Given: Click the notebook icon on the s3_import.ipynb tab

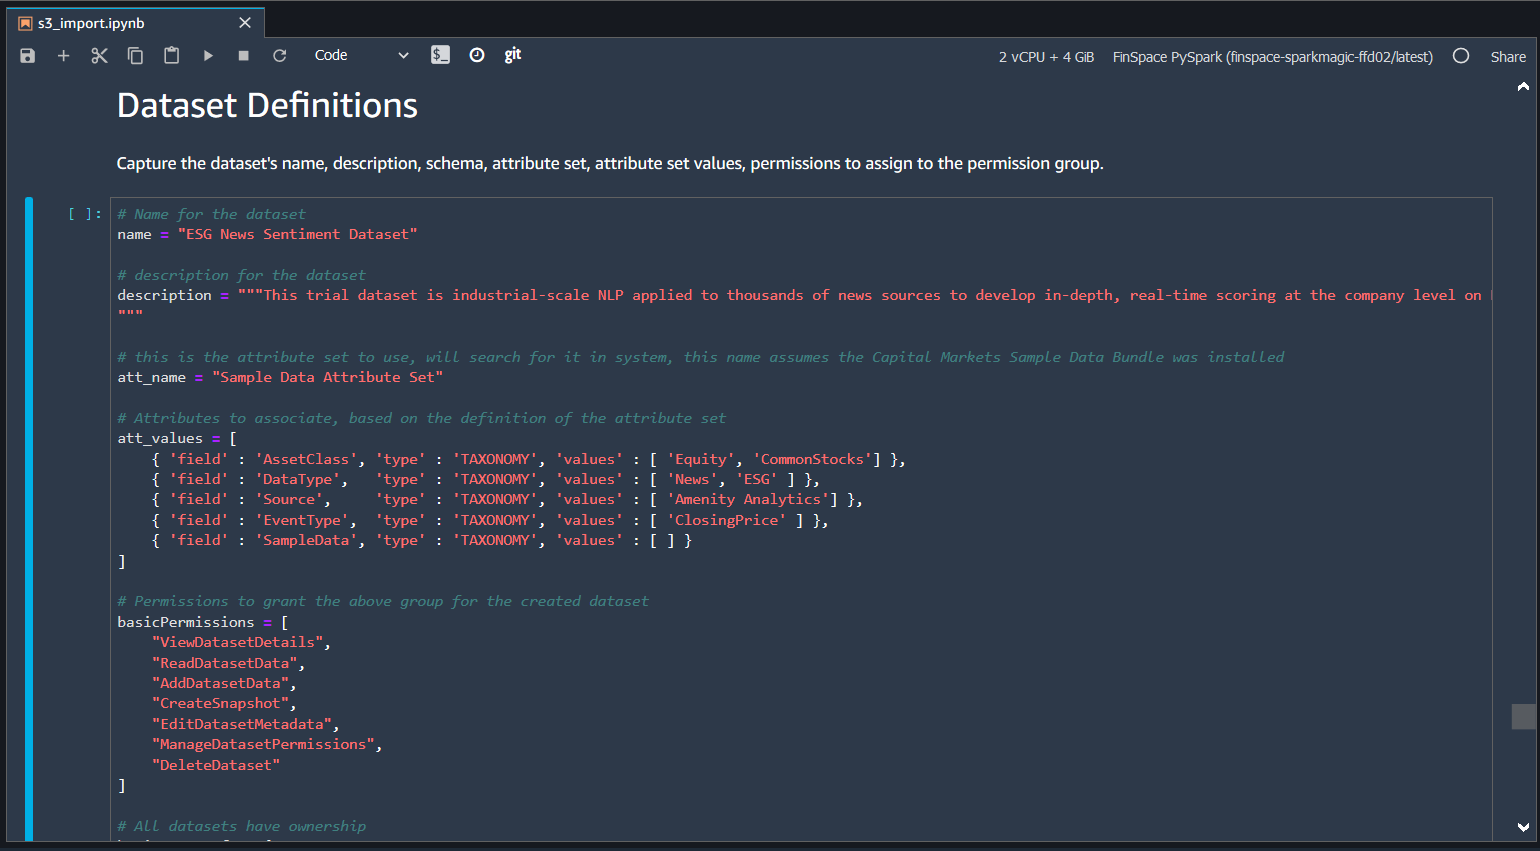Looking at the screenshot, I should coord(25,23).
